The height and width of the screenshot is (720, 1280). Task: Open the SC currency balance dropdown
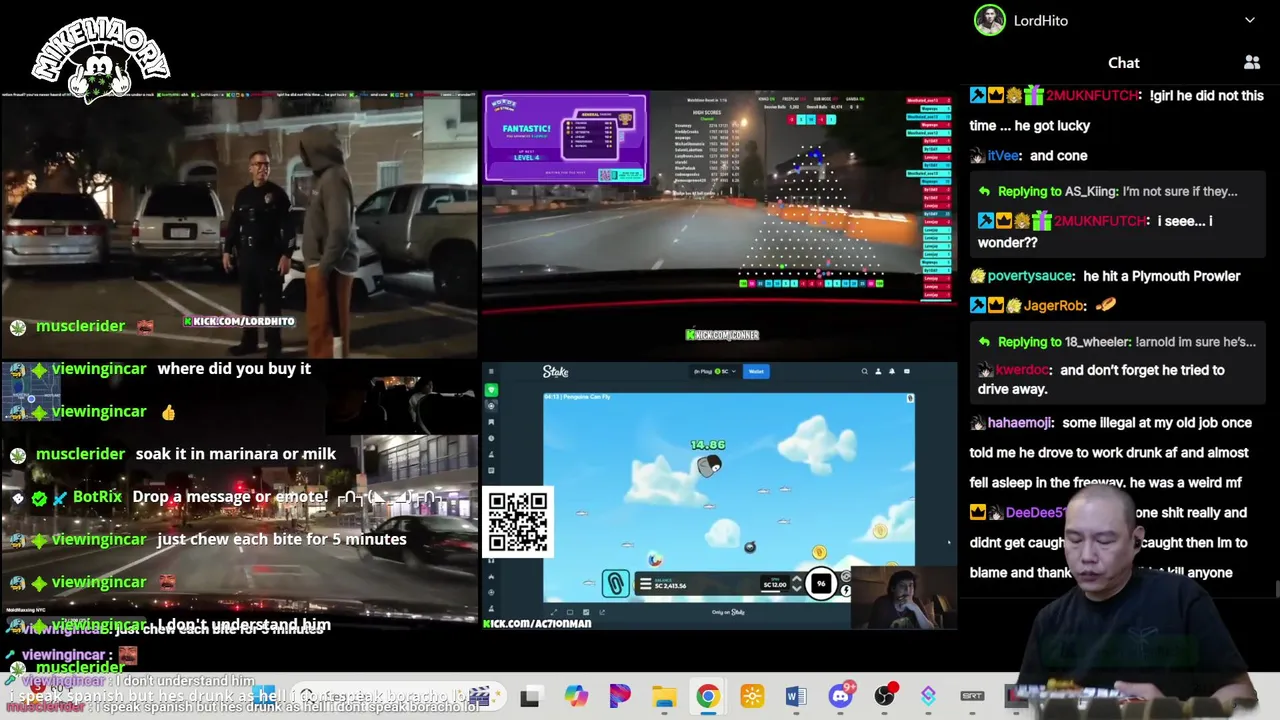click(715, 371)
